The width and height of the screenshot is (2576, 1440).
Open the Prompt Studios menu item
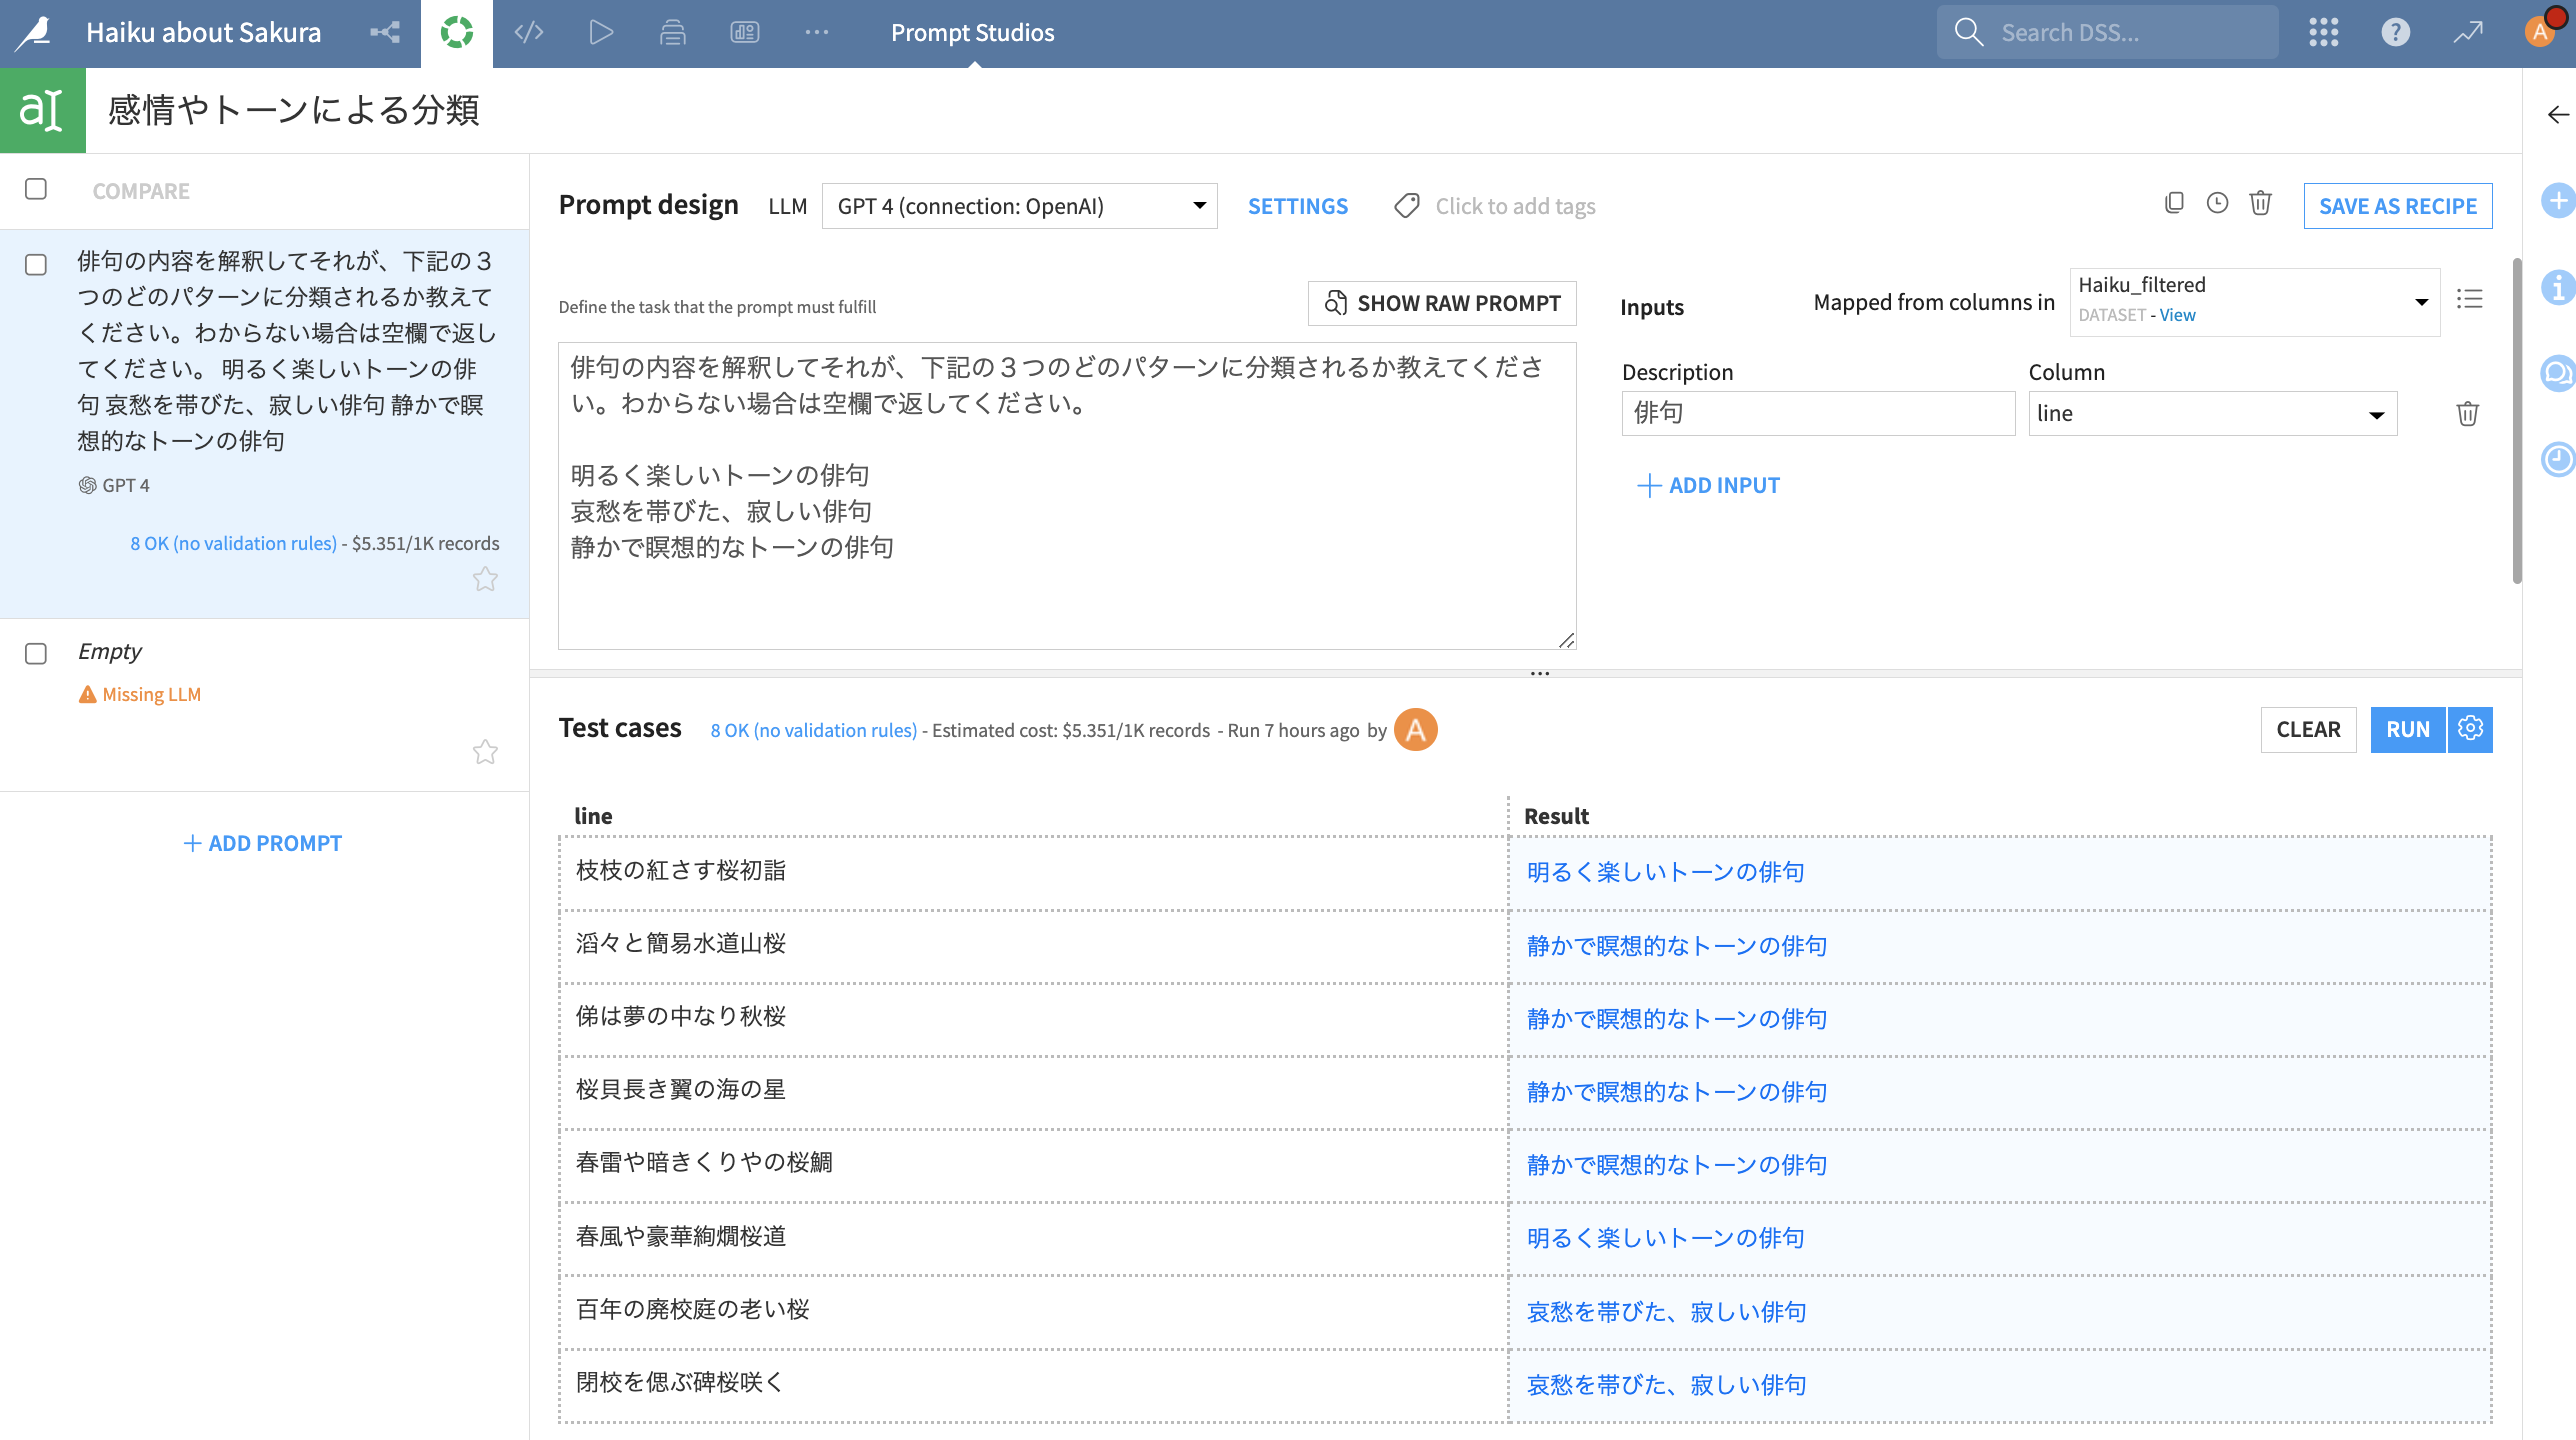click(972, 33)
